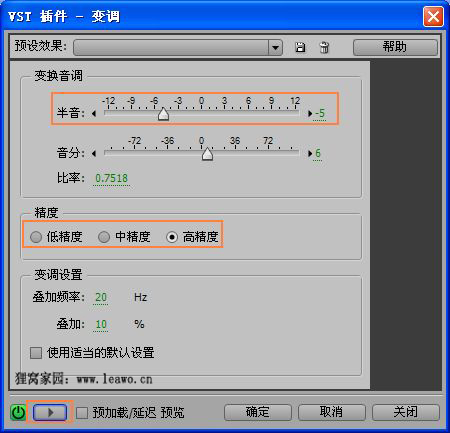450x433 pixels.
Task: Save the current preset with disk icon
Action: (x=300, y=47)
